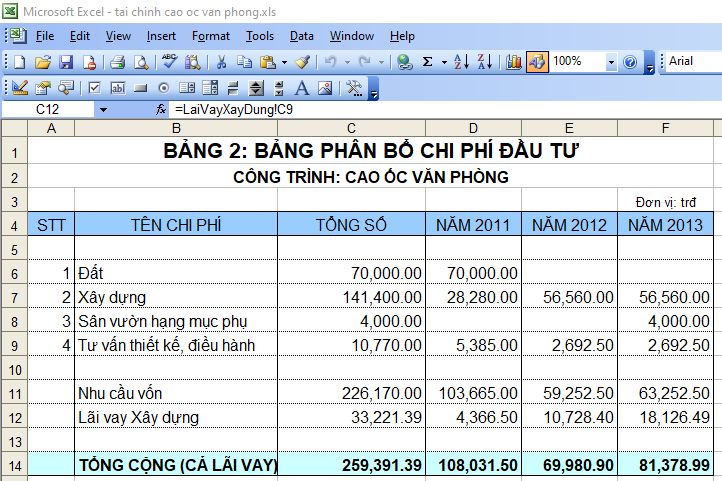722x481 pixels.
Task: Click the Save icon in the toolbar
Action: click(65, 62)
